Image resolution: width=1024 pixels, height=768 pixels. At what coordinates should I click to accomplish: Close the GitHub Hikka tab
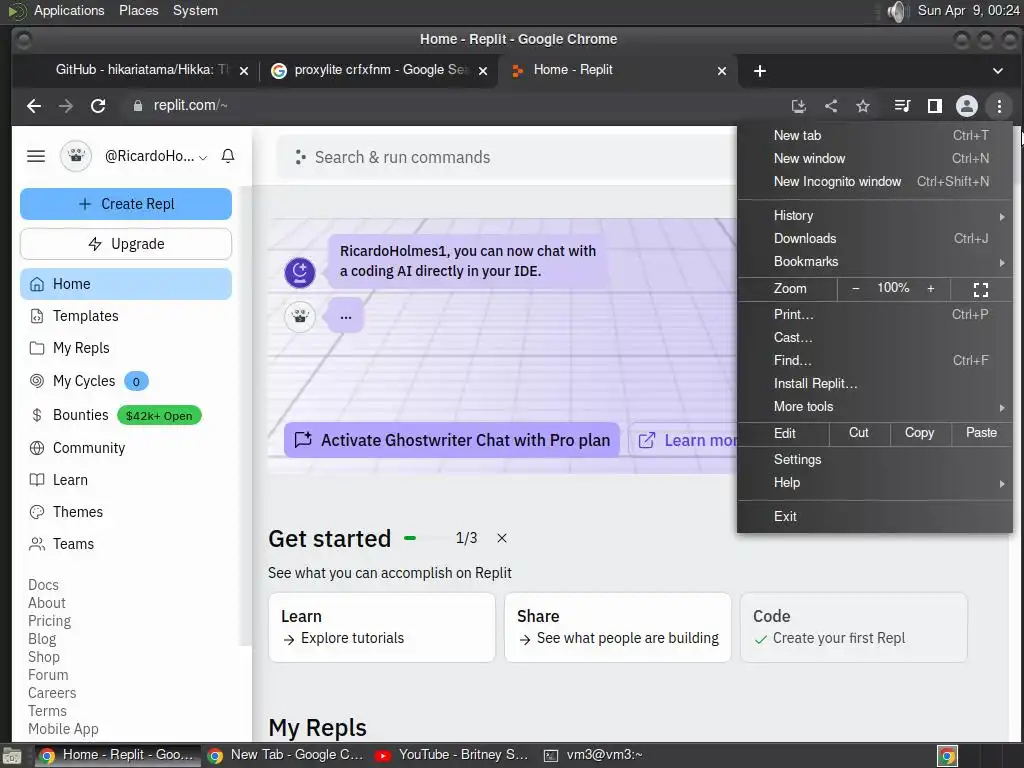244,71
